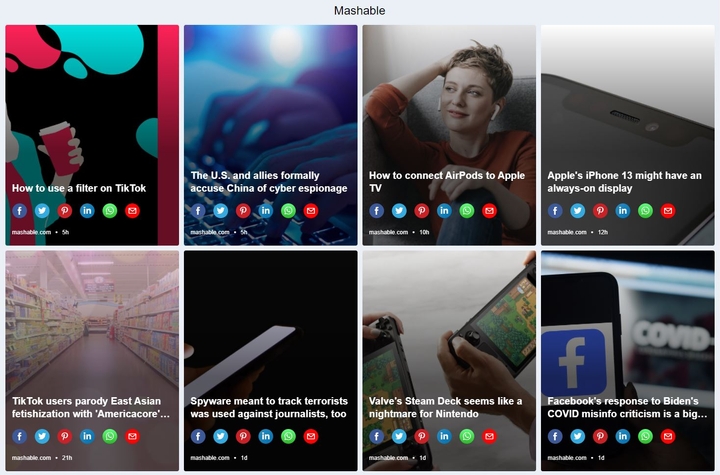Open "How to use a filter on TikTok"
This screenshot has height=475, width=720.
click(79, 188)
